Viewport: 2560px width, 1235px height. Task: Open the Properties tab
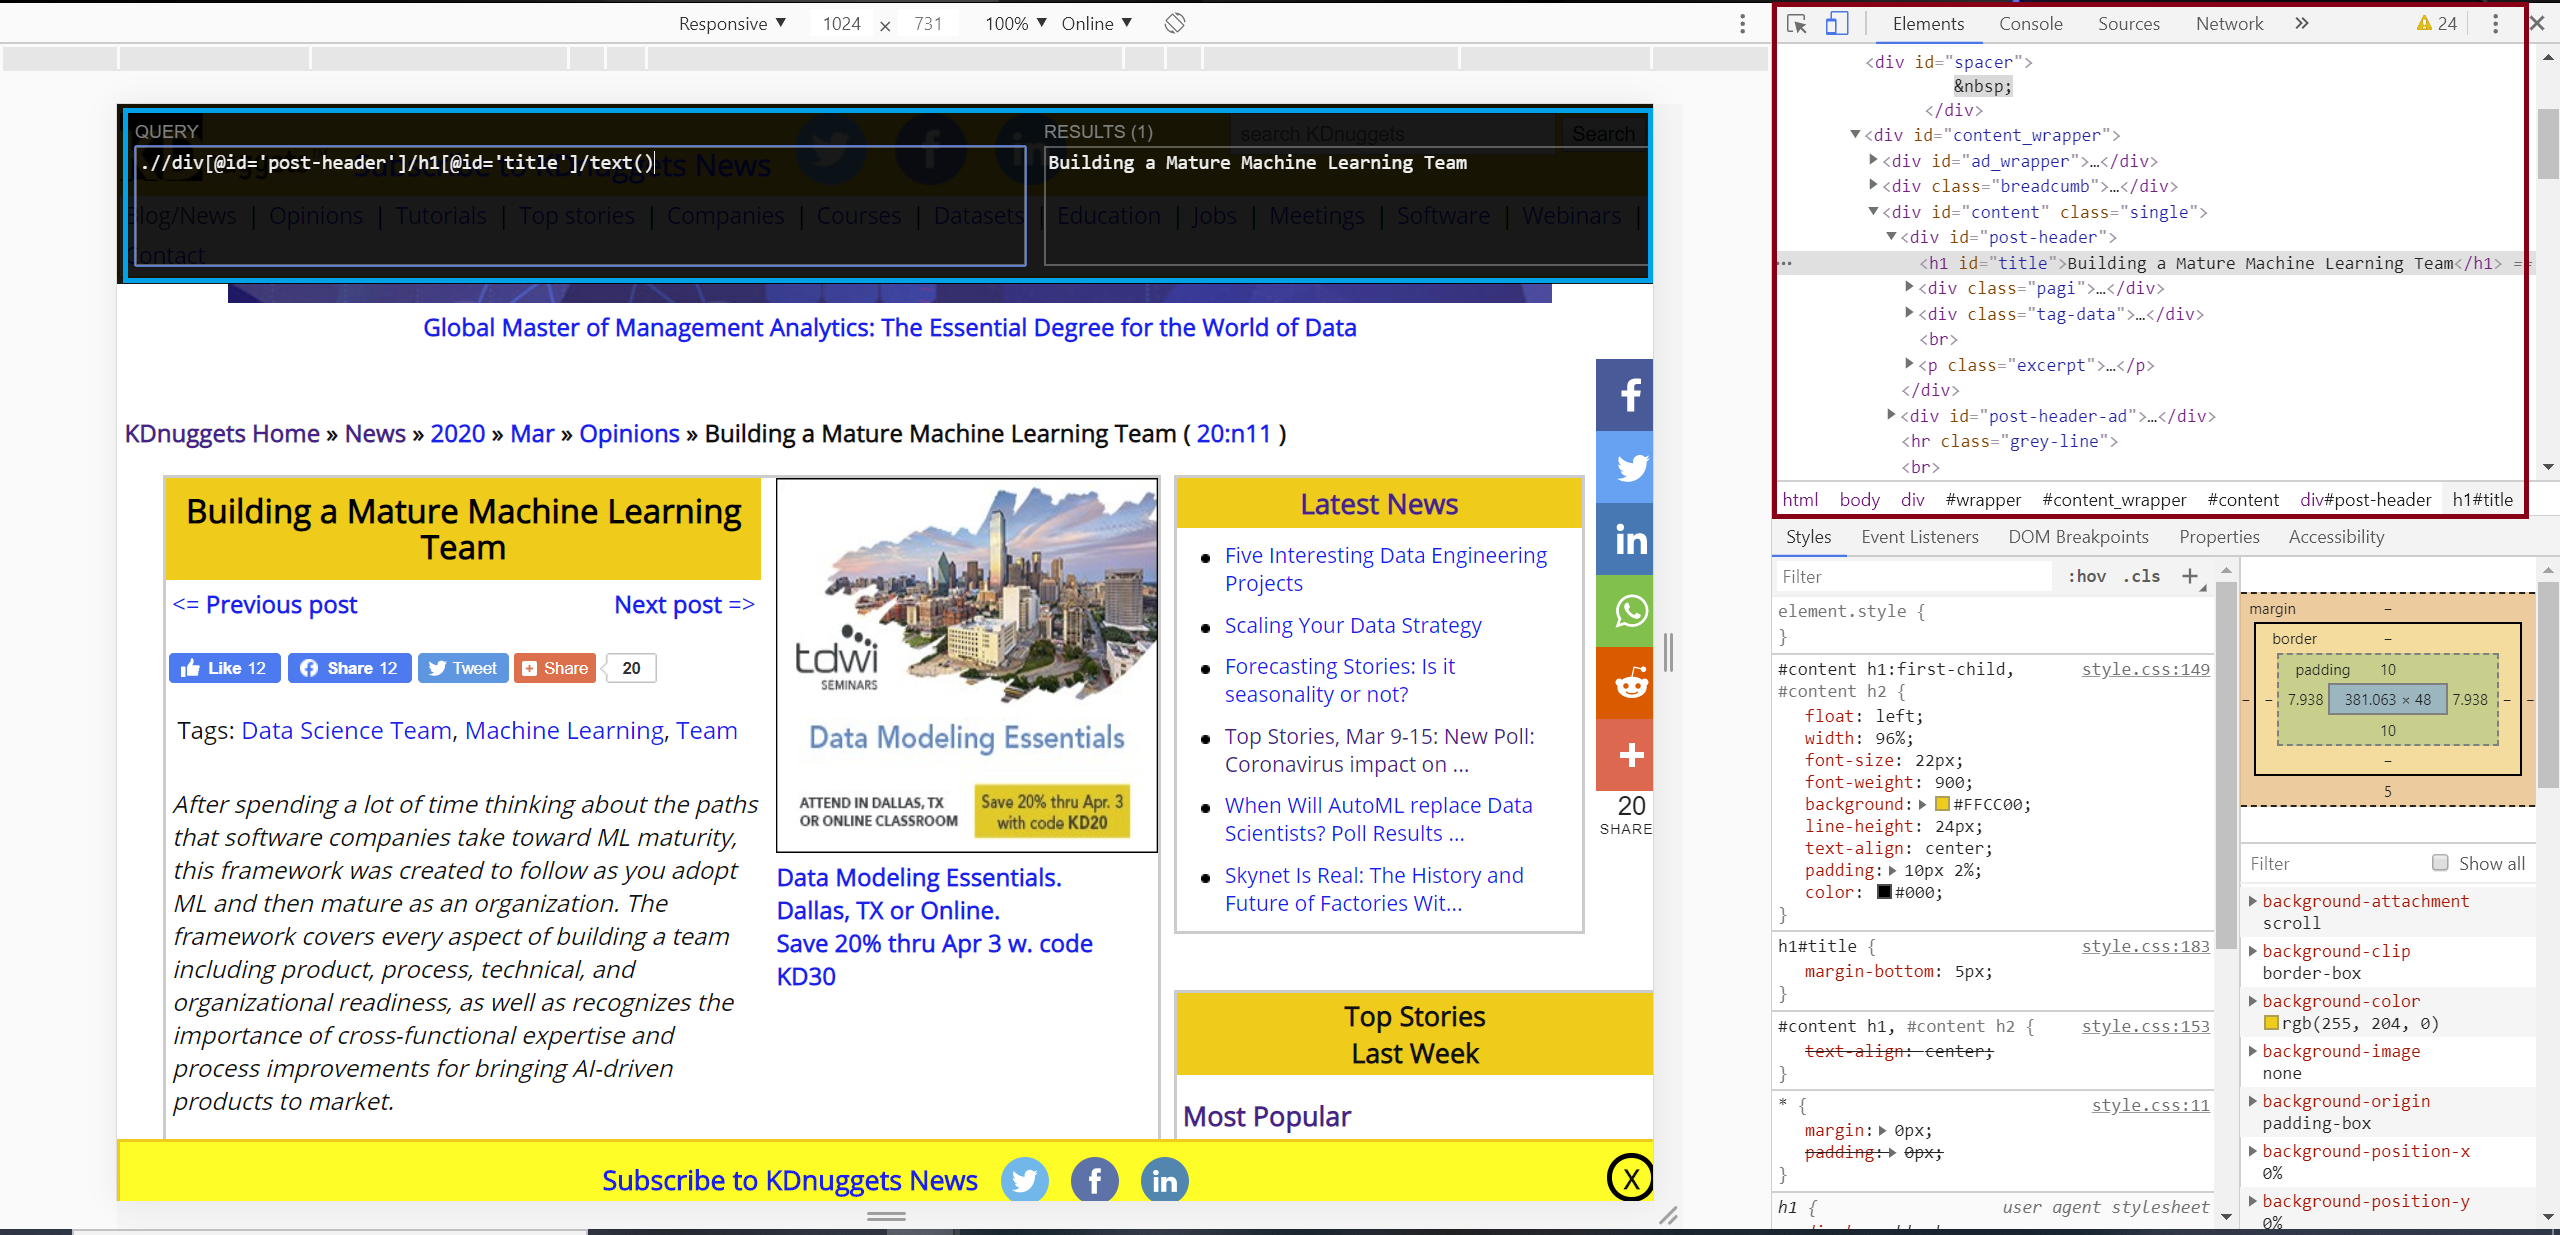pos(2219,537)
